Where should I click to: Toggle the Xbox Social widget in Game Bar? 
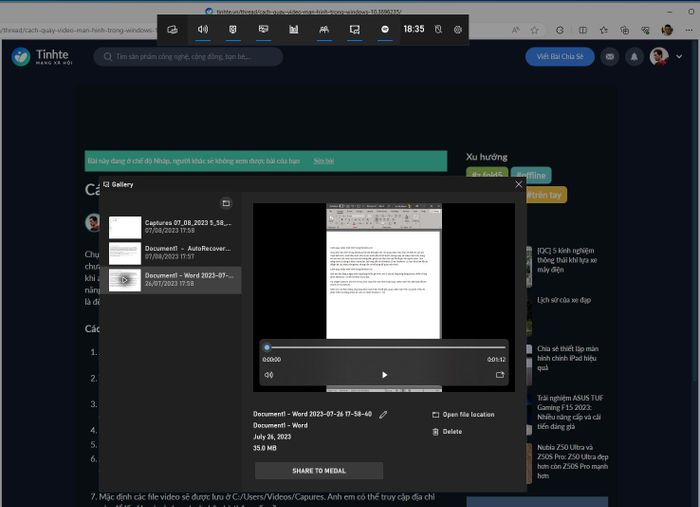point(324,29)
